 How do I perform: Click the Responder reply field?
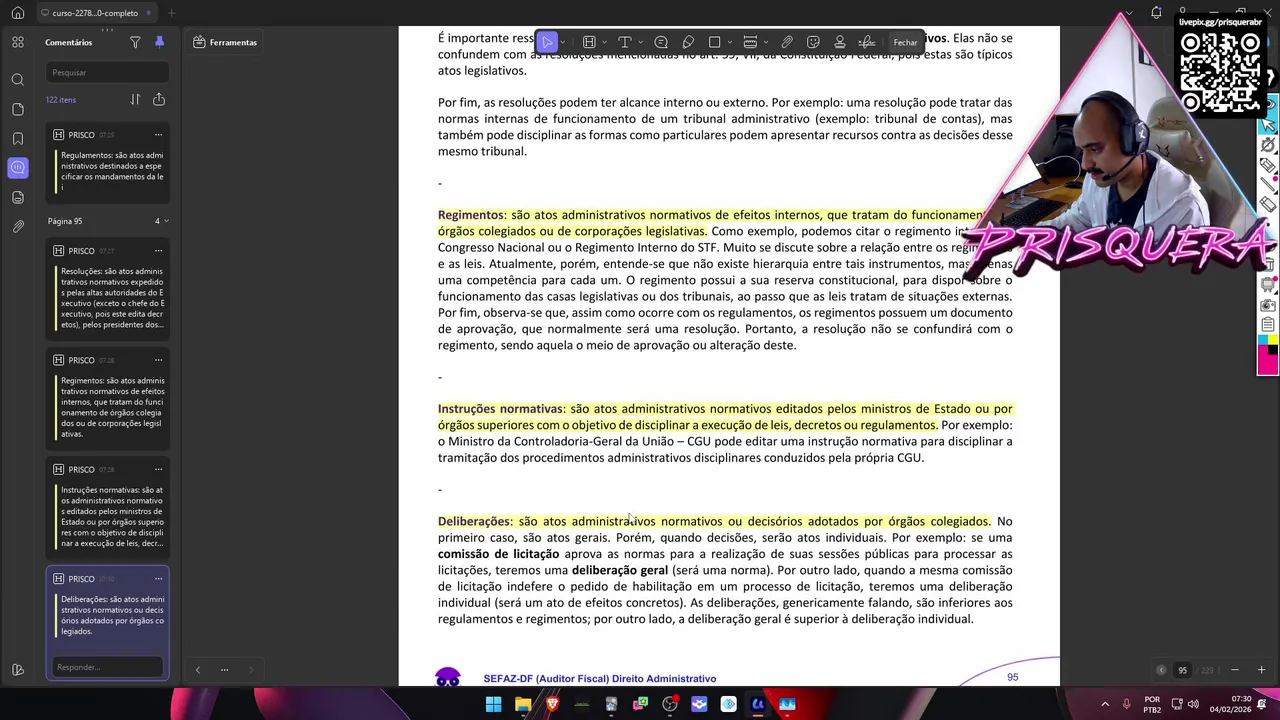coord(107,667)
